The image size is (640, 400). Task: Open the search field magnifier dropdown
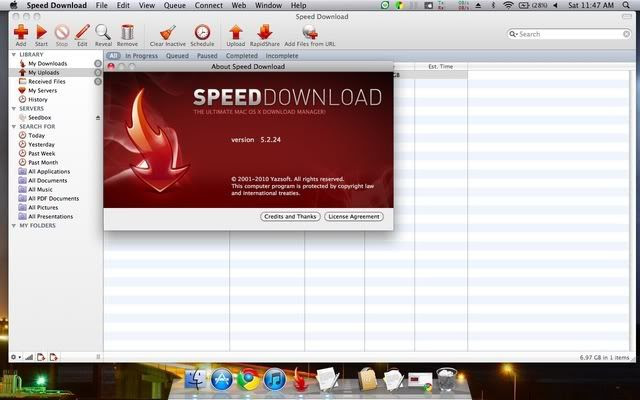pos(513,34)
